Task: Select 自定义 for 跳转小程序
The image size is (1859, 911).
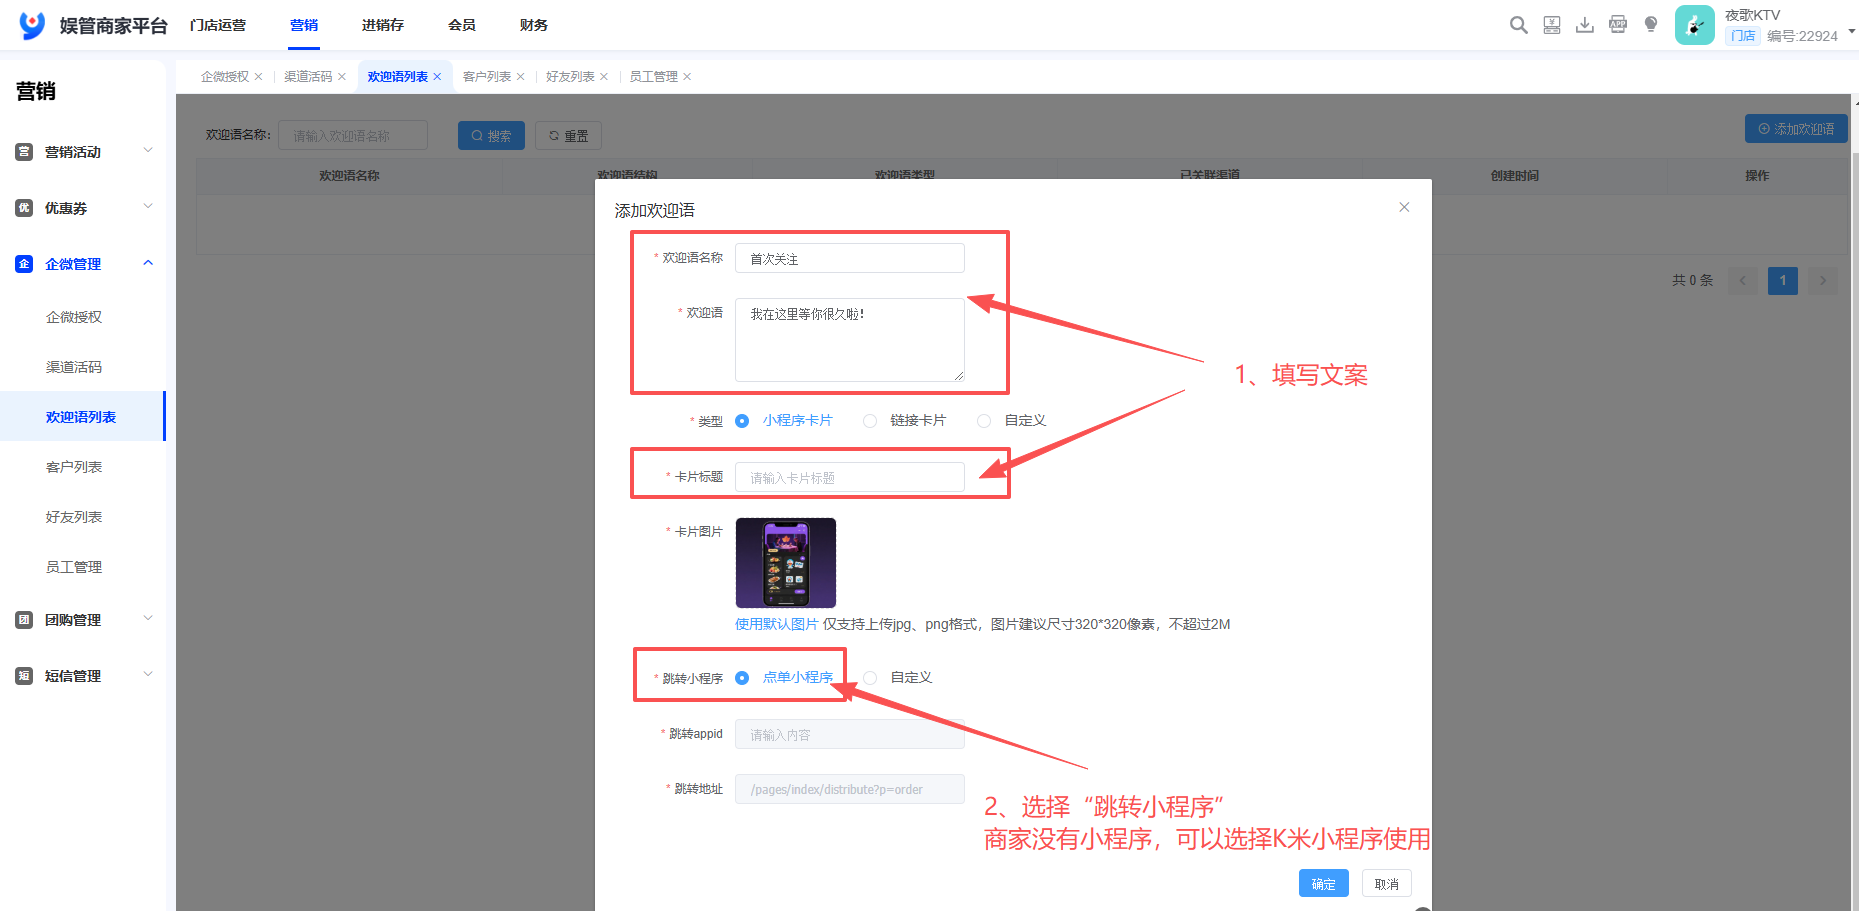Action: pyautogui.click(x=869, y=677)
